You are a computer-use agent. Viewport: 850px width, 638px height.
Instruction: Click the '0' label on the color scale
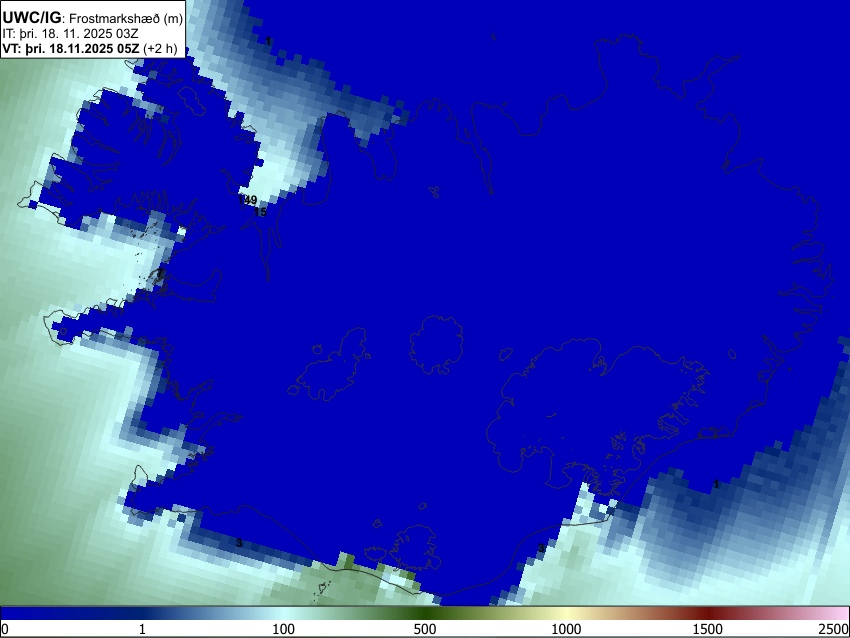coord(5,629)
